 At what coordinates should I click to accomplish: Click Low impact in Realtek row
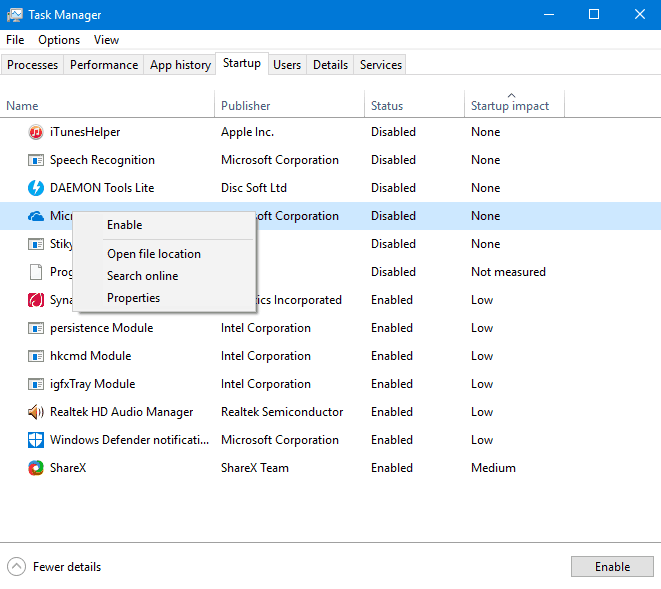point(482,412)
